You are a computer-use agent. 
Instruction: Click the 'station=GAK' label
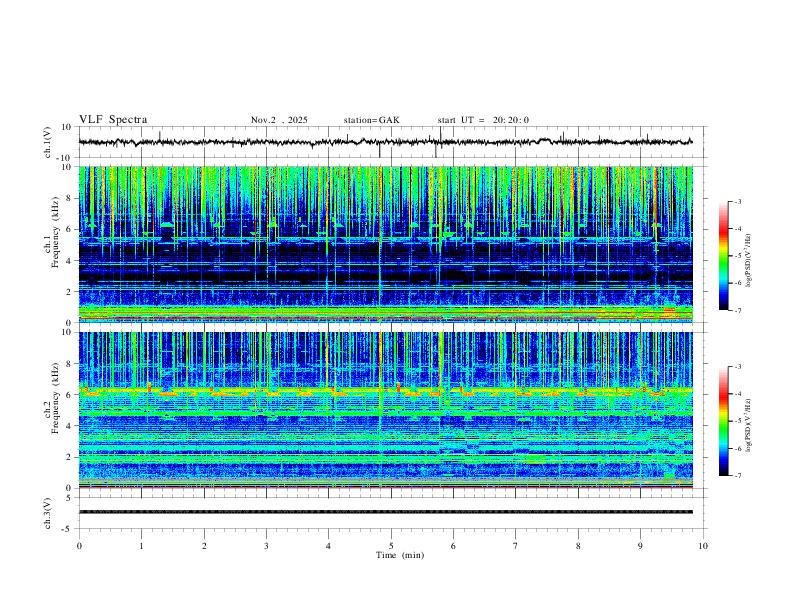[x=372, y=120]
